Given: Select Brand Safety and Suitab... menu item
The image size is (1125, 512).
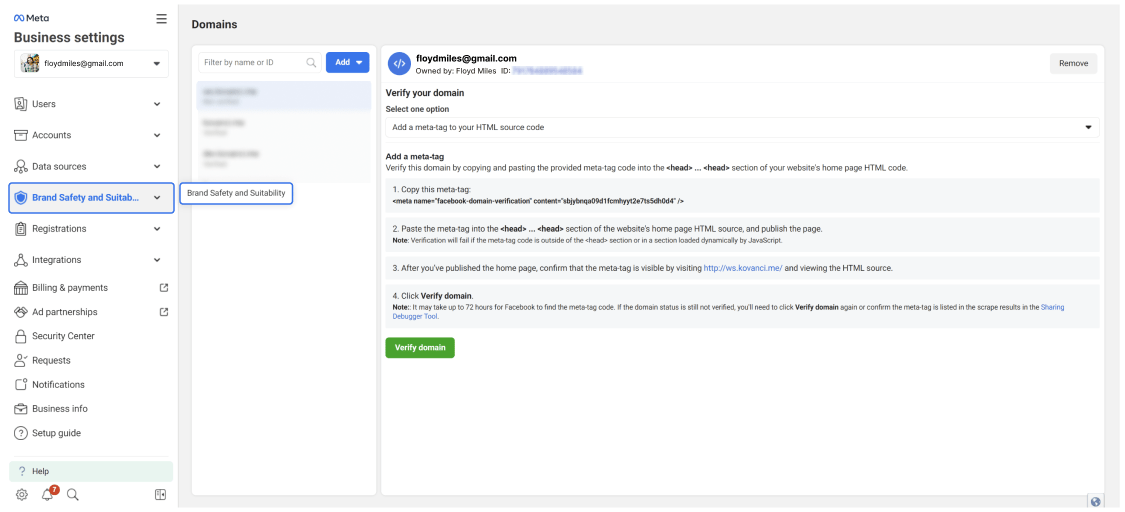Looking at the screenshot, I should click(x=91, y=198).
